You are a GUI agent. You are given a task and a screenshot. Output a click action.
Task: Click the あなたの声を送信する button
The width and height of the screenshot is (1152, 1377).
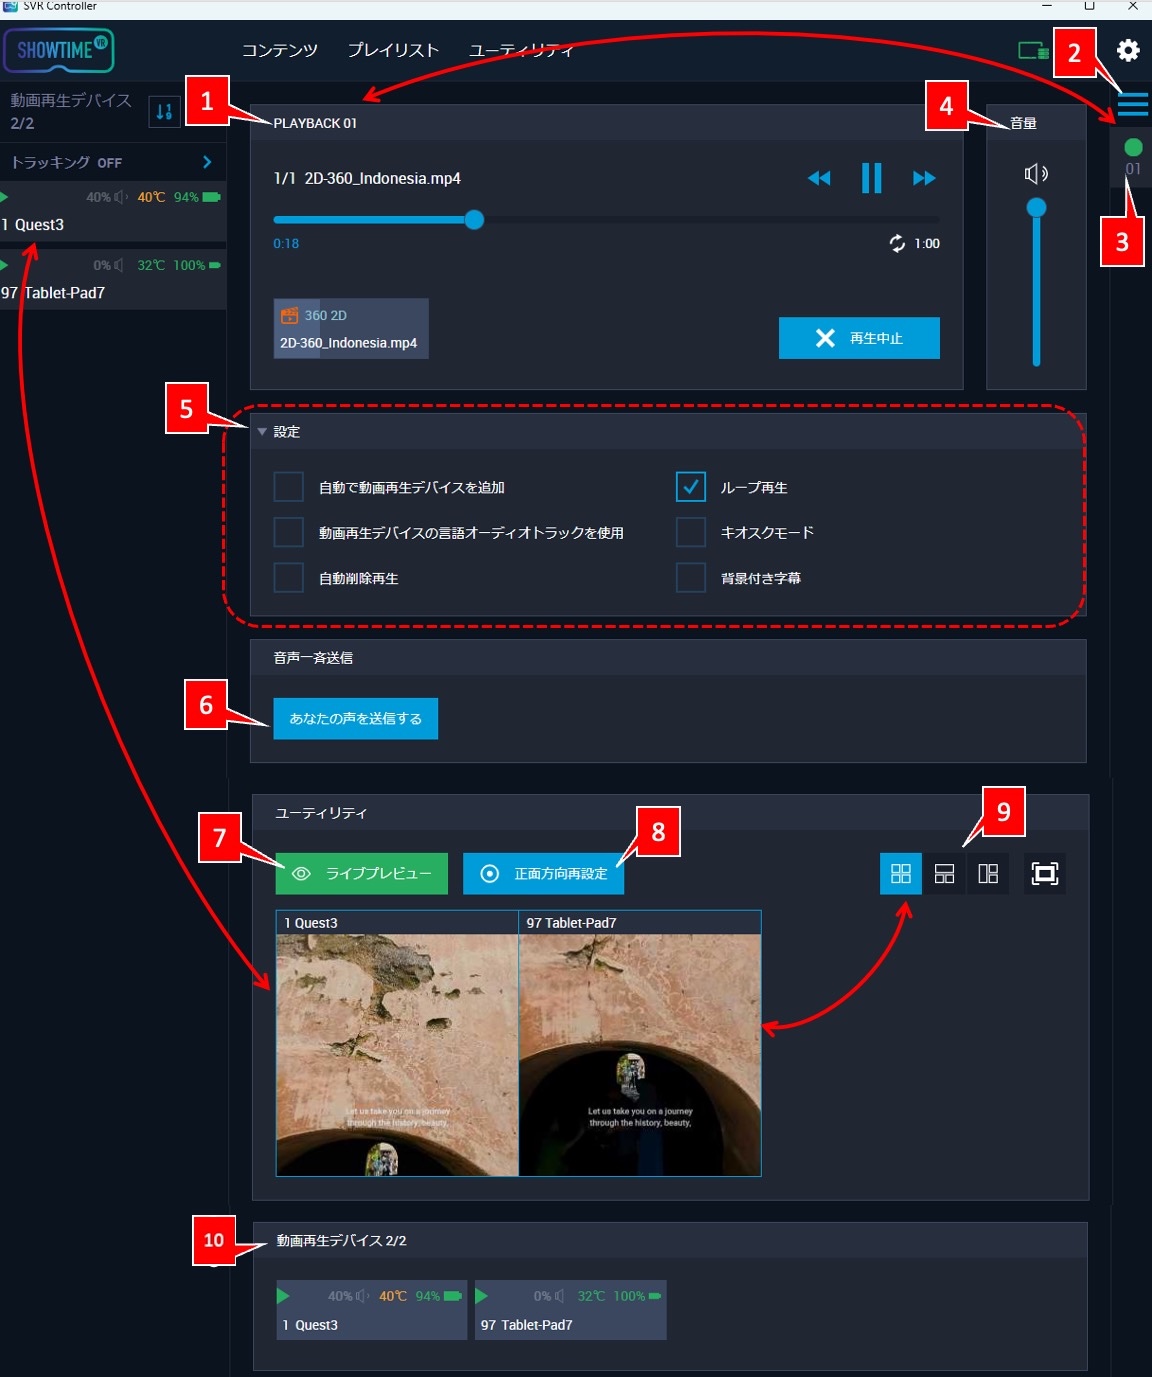pyautogui.click(x=356, y=719)
